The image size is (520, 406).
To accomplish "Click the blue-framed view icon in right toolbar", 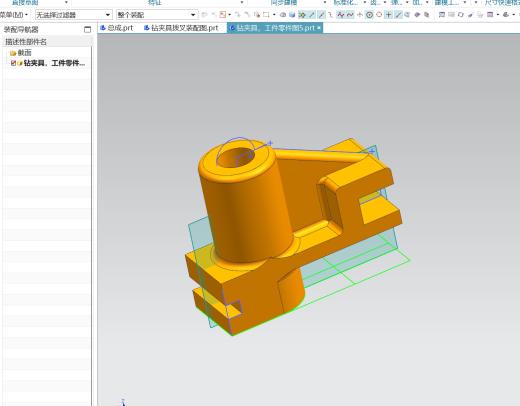I will [442, 15].
